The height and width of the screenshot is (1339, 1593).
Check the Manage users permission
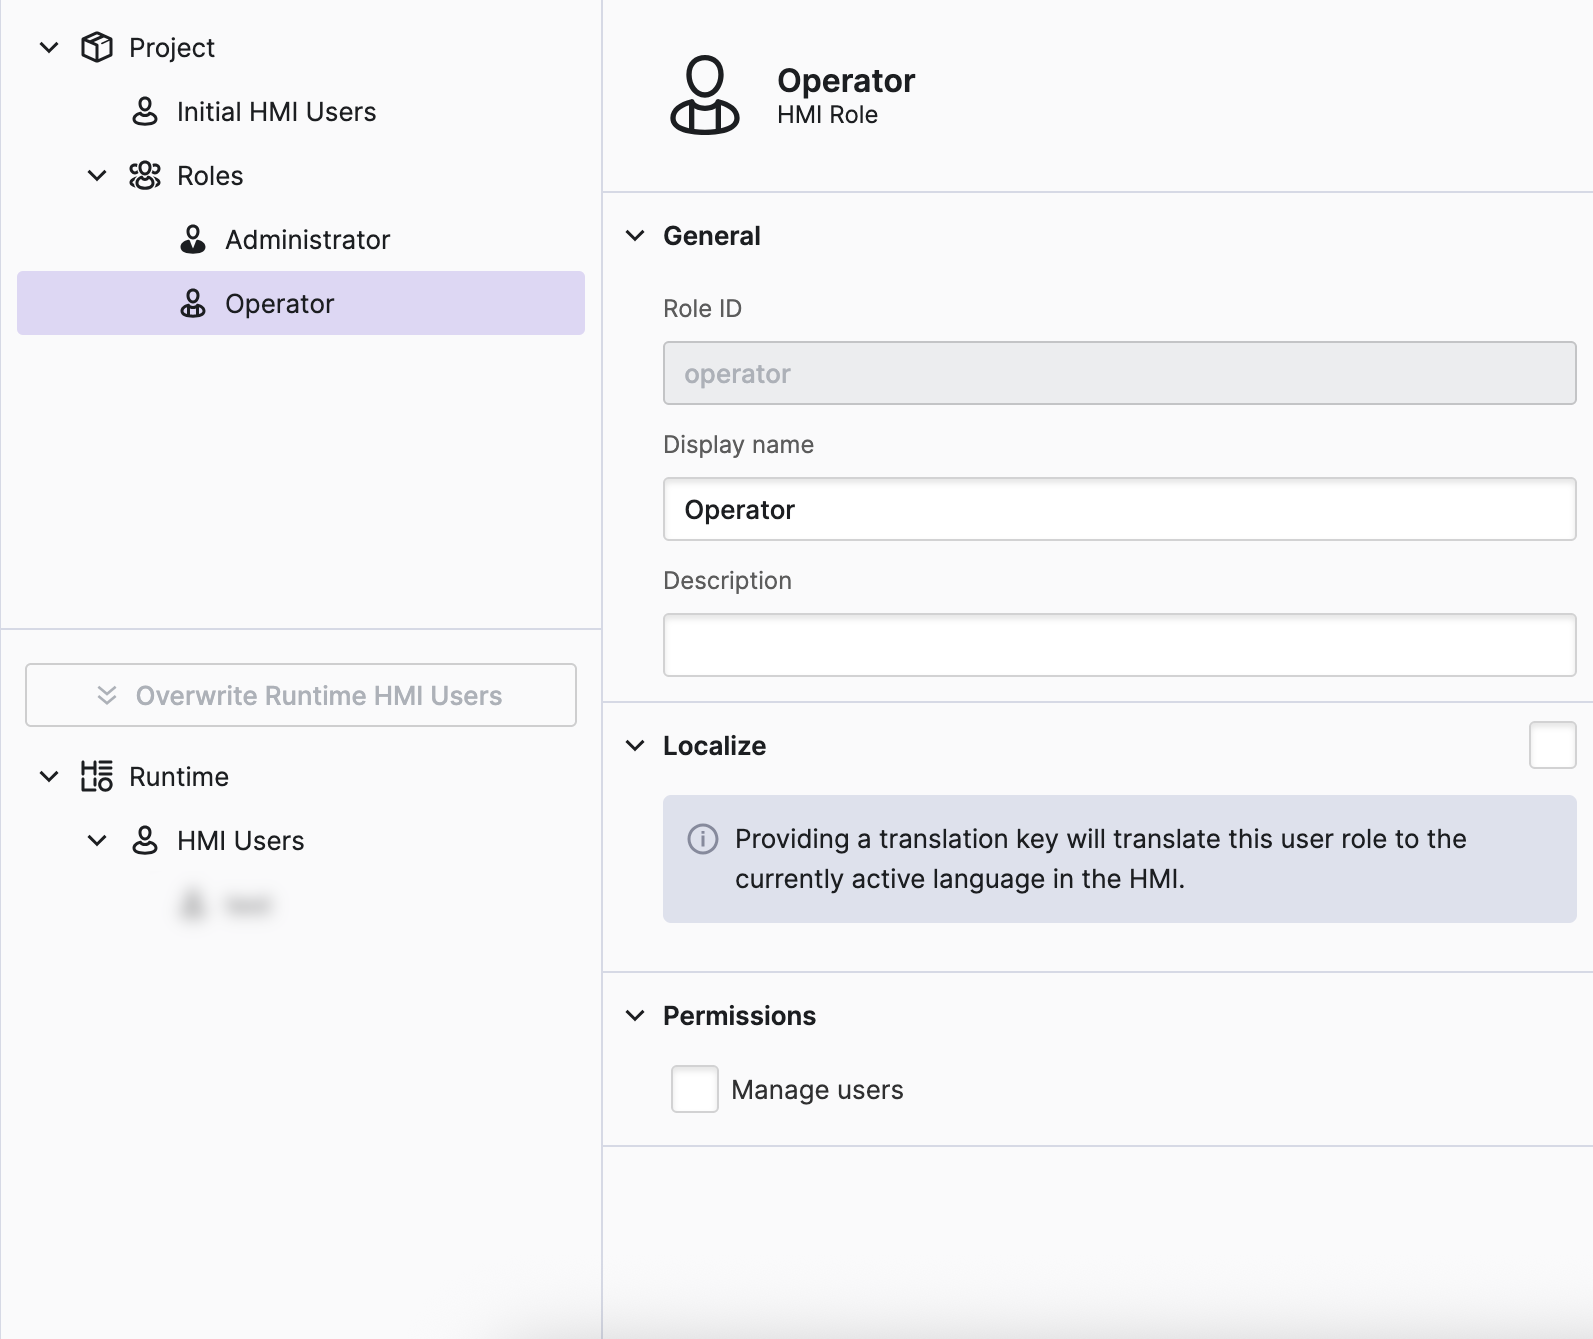coord(695,1089)
